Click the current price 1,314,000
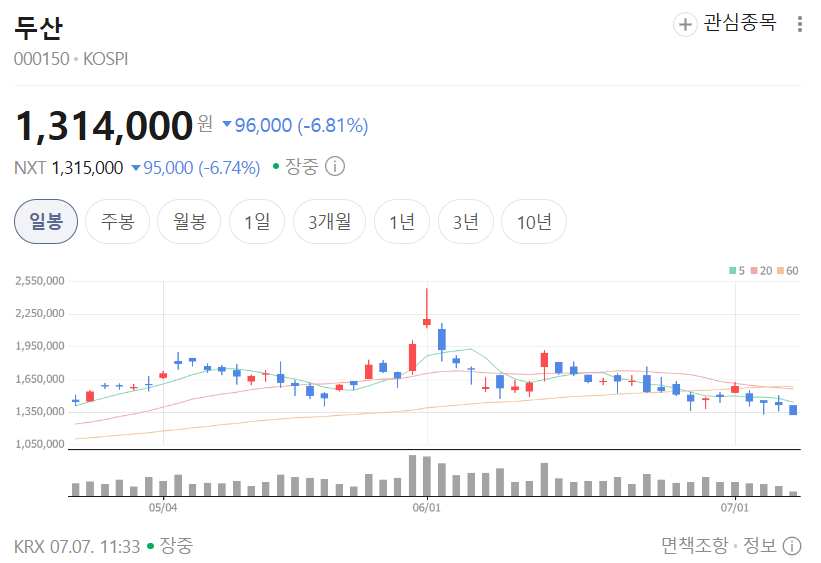Image resolution: width=821 pixels, height=563 pixels. [x=104, y=126]
